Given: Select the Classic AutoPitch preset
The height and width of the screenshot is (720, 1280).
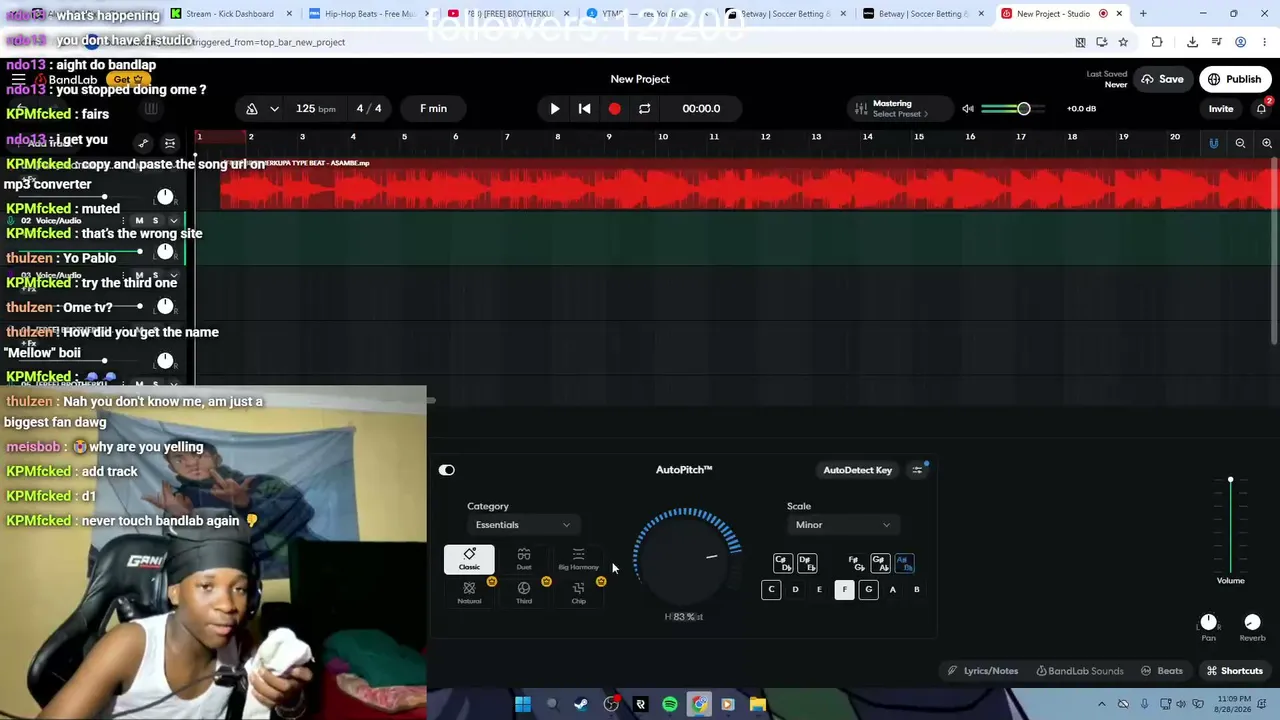Looking at the screenshot, I should tap(469, 559).
